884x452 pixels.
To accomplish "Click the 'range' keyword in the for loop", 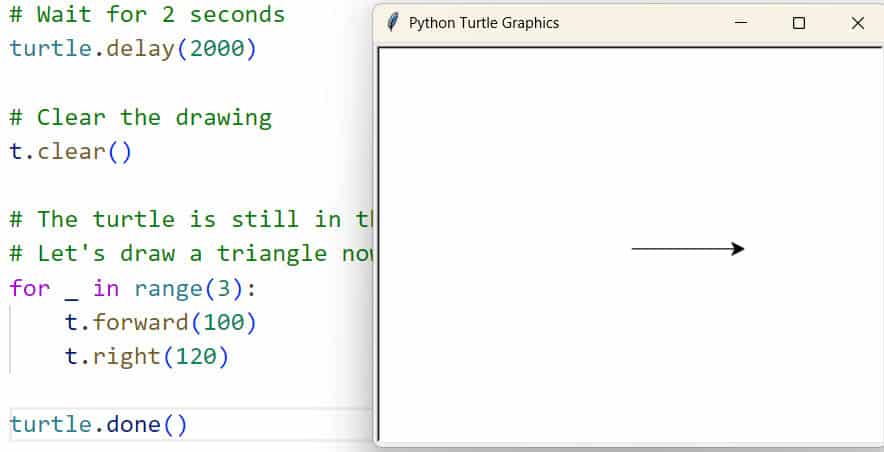I will [x=168, y=289].
